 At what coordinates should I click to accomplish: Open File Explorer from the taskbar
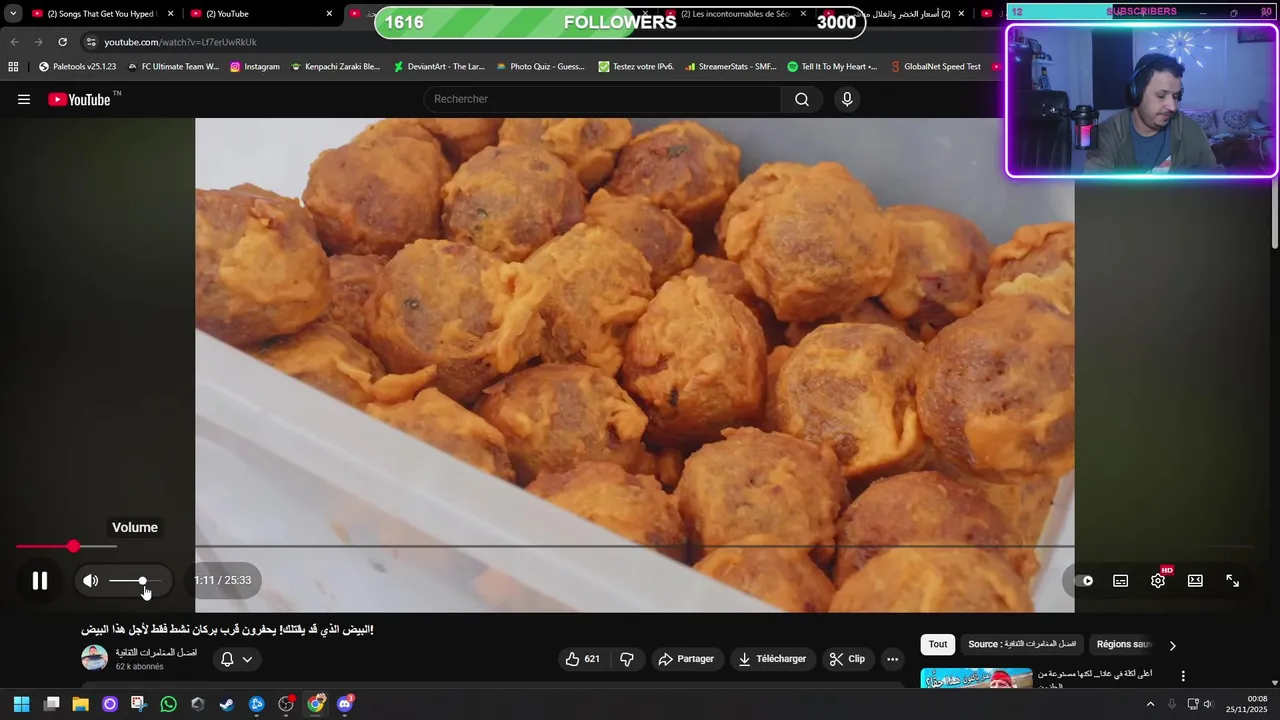[x=81, y=704]
